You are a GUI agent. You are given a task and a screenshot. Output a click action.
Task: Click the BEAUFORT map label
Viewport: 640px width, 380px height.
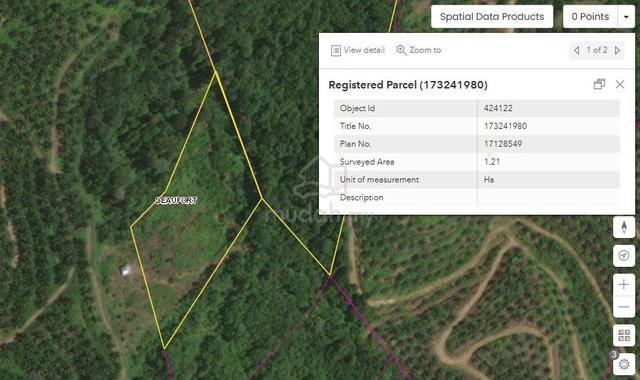(x=176, y=200)
